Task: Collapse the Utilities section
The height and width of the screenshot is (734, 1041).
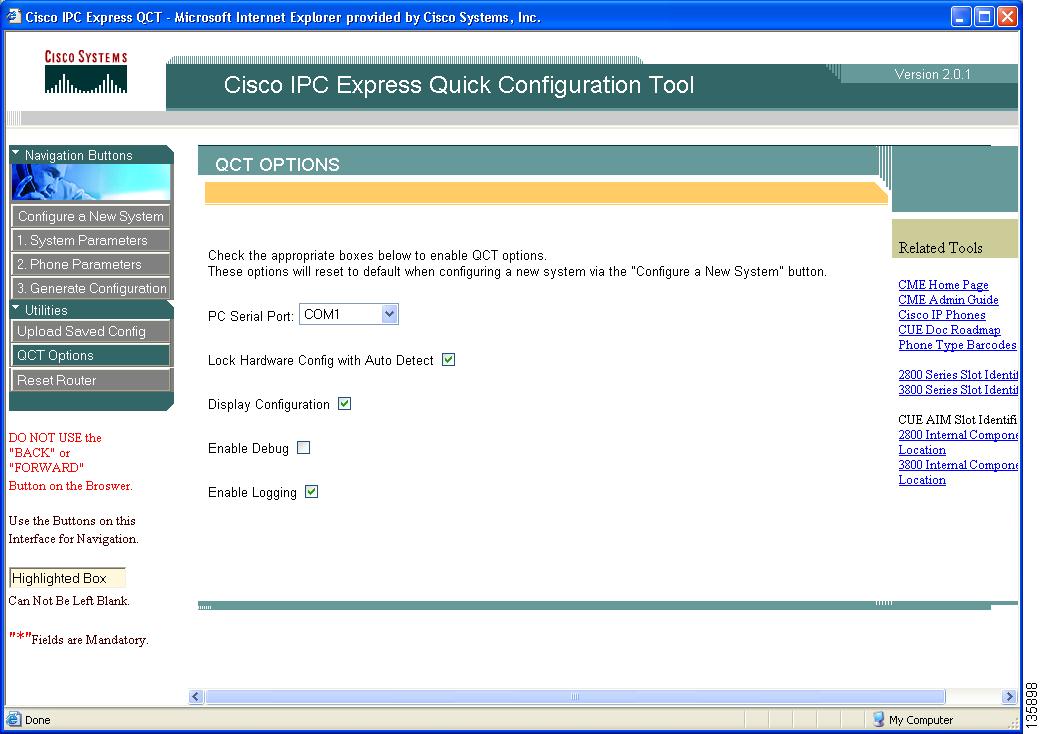Action: pos(14,309)
